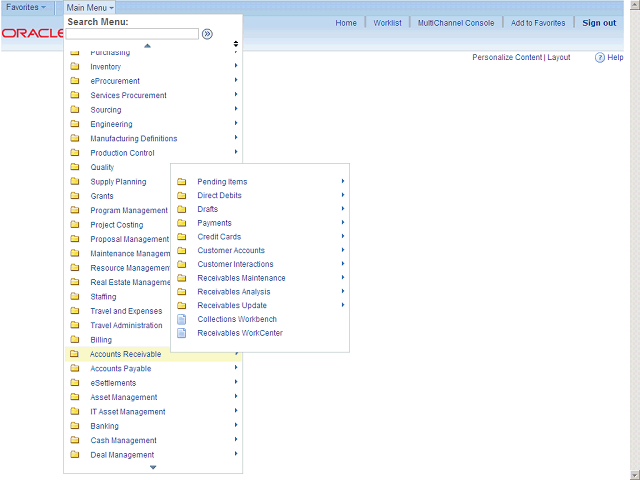This screenshot has height=480, width=640.
Task: Open Receivables Maintenance menu entry
Action: click(241, 278)
